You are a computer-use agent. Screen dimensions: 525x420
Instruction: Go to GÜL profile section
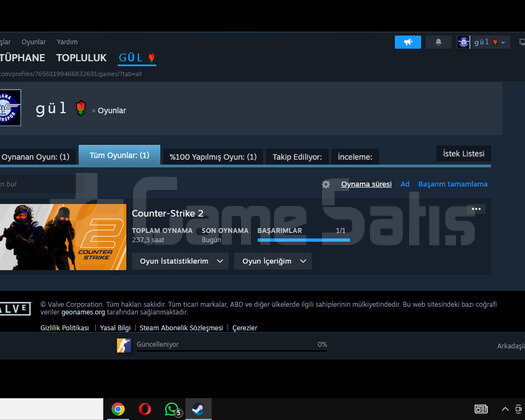coord(137,58)
